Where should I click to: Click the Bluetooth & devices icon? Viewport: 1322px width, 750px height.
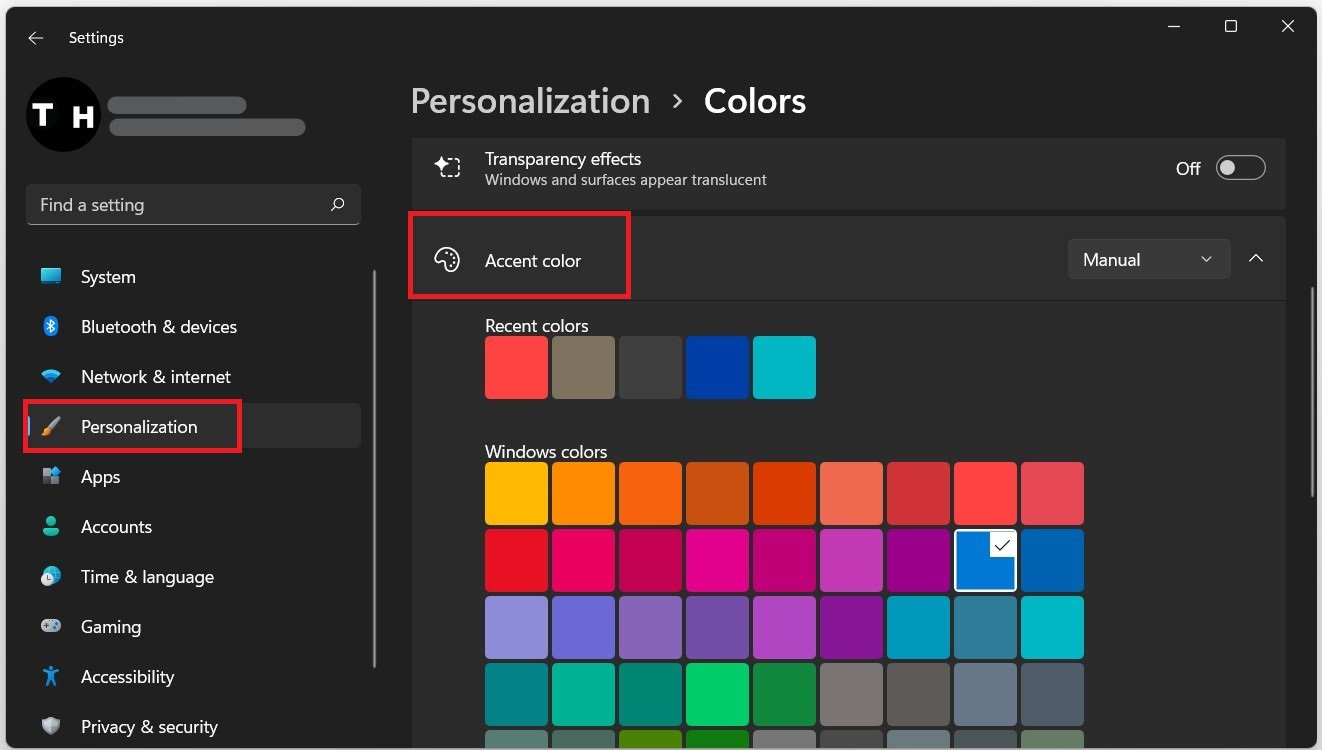(51, 327)
